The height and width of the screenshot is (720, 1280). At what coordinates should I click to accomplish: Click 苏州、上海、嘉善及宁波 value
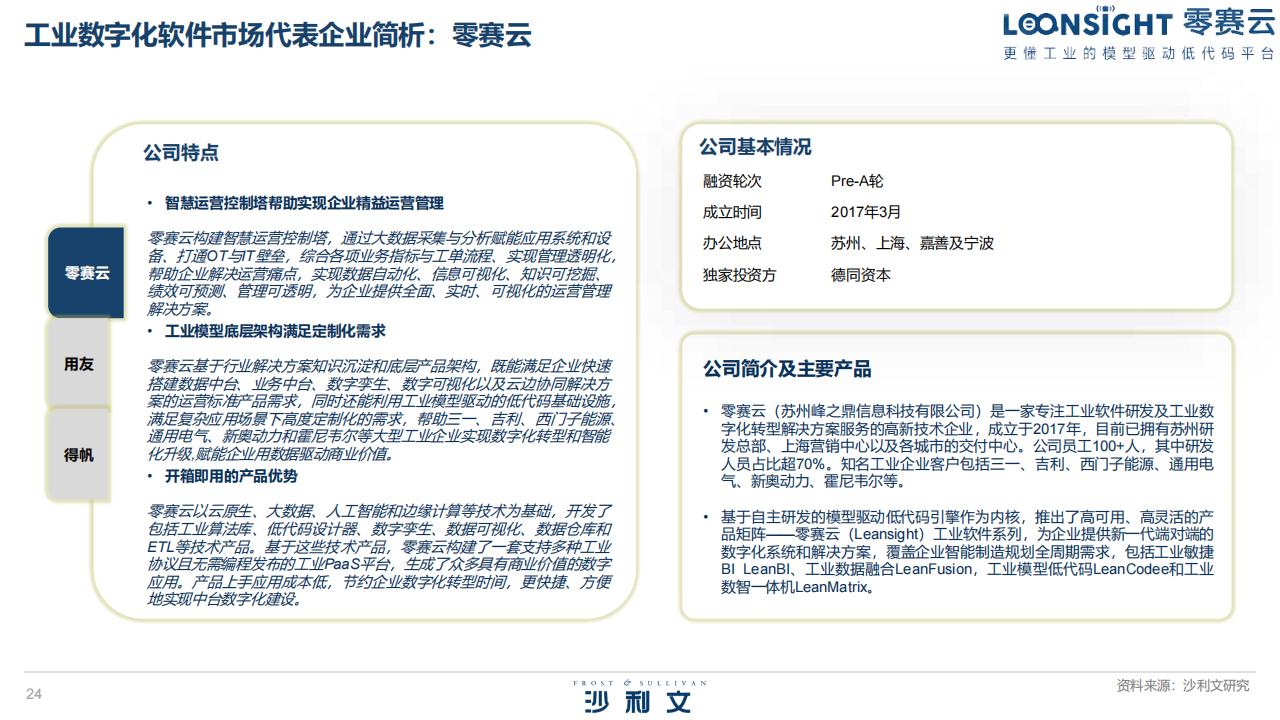tap(912, 243)
